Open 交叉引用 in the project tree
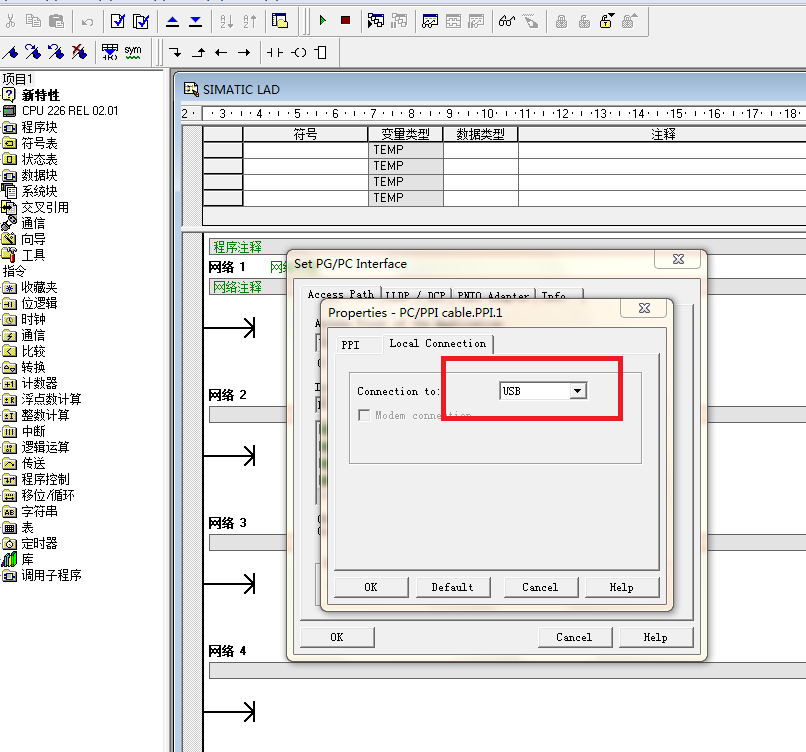 45,207
